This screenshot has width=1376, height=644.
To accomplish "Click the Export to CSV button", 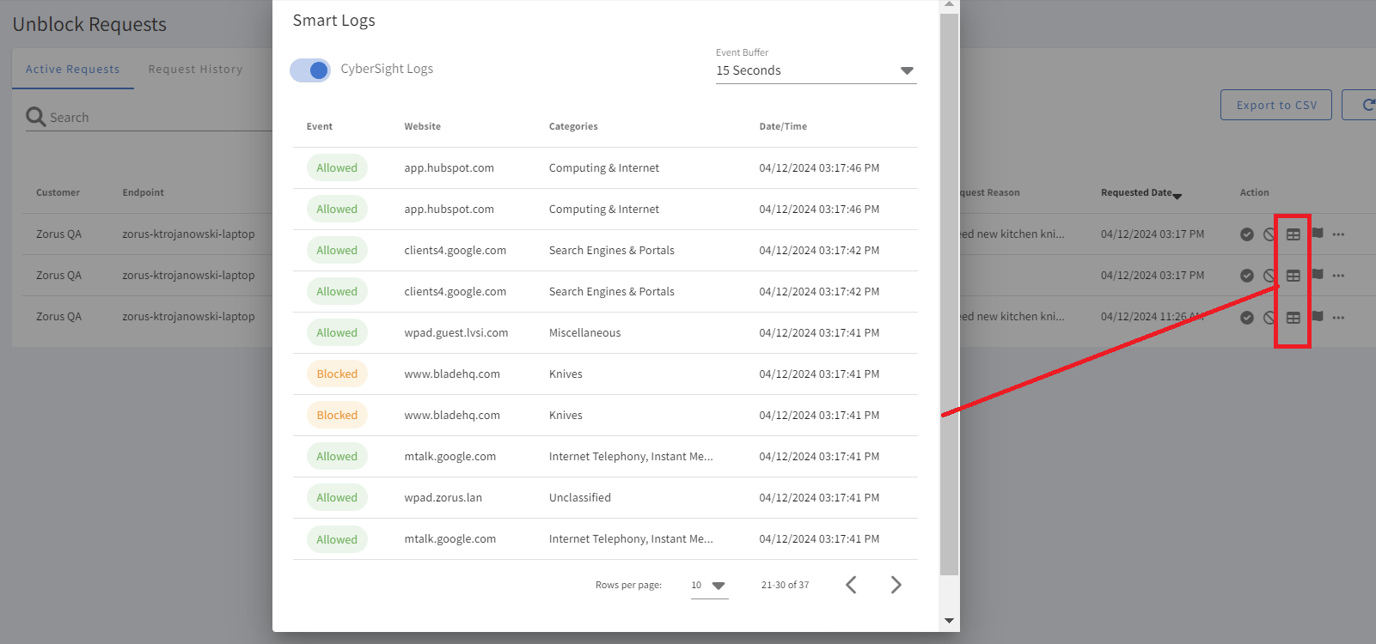I will tap(1276, 105).
